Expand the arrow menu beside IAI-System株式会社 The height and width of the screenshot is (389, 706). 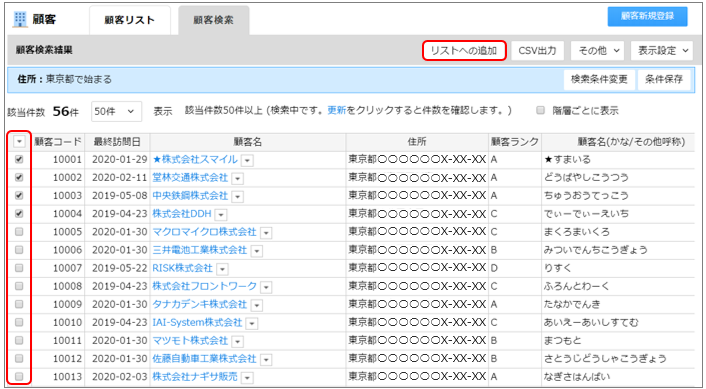pos(252,324)
